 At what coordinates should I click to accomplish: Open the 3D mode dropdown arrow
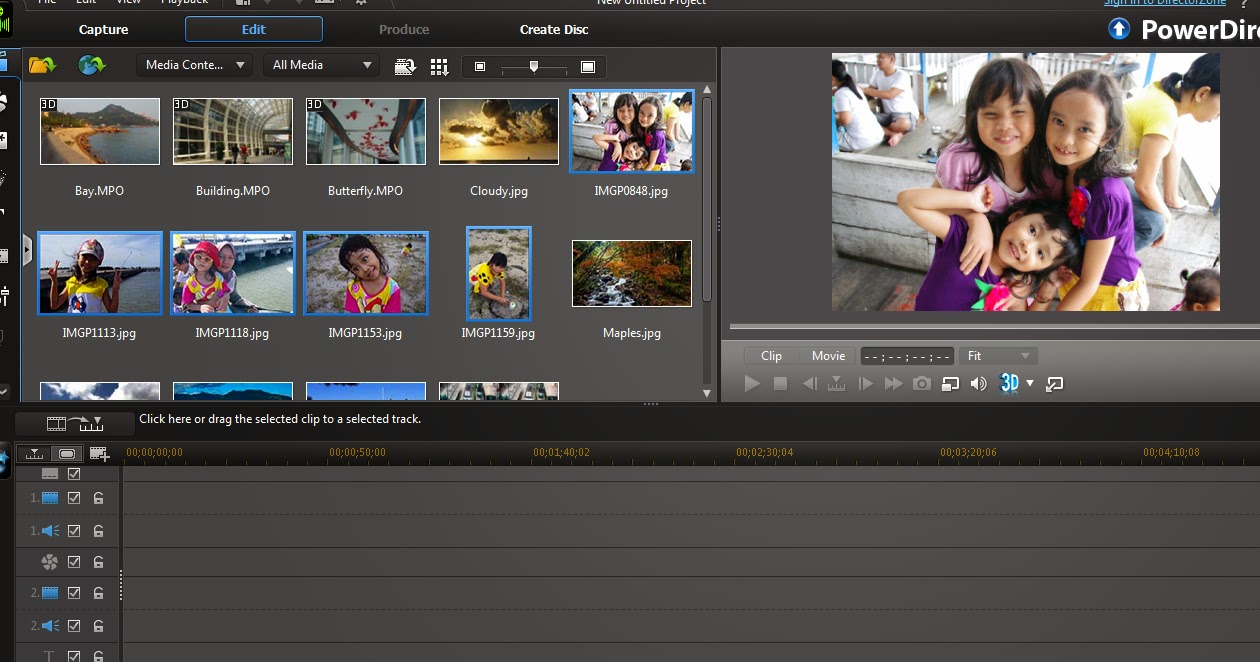click(1030, 384)
